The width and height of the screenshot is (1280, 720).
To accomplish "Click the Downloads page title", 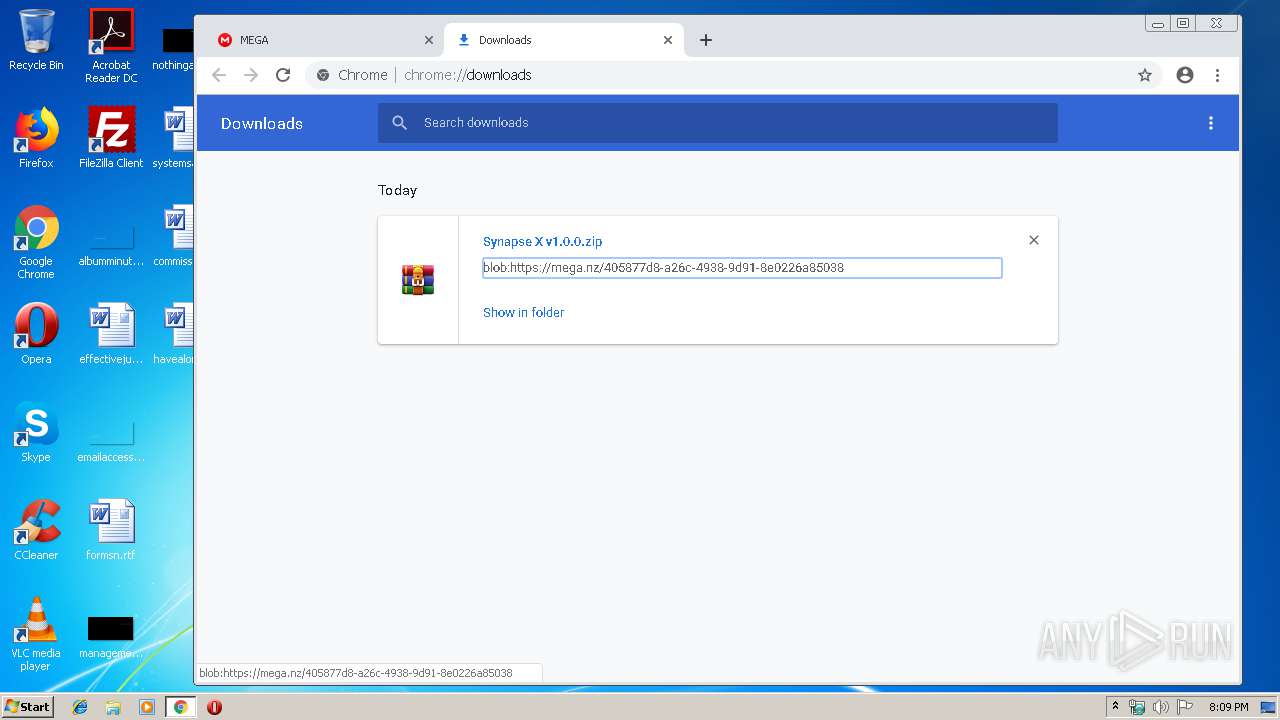I will click(262, 123).
